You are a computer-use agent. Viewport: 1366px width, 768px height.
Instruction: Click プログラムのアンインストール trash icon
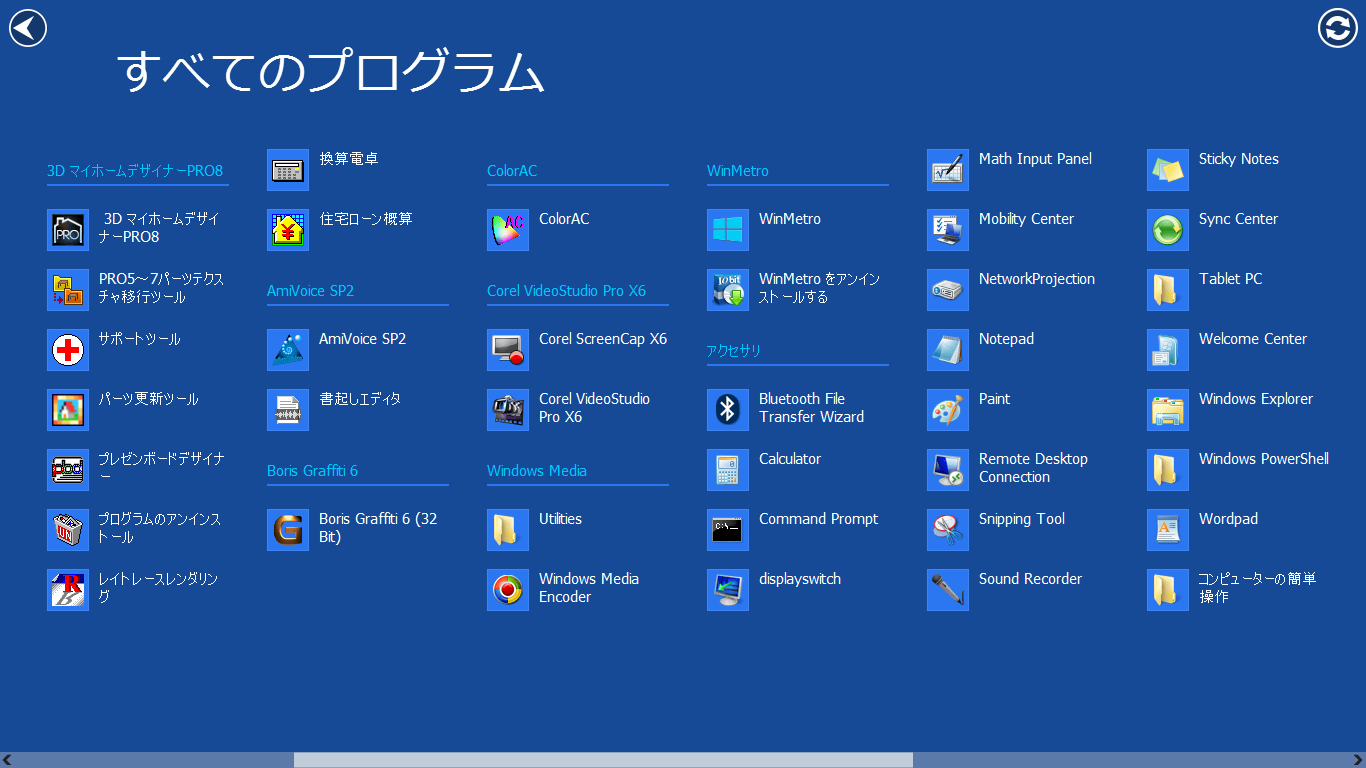click(68, 530)
